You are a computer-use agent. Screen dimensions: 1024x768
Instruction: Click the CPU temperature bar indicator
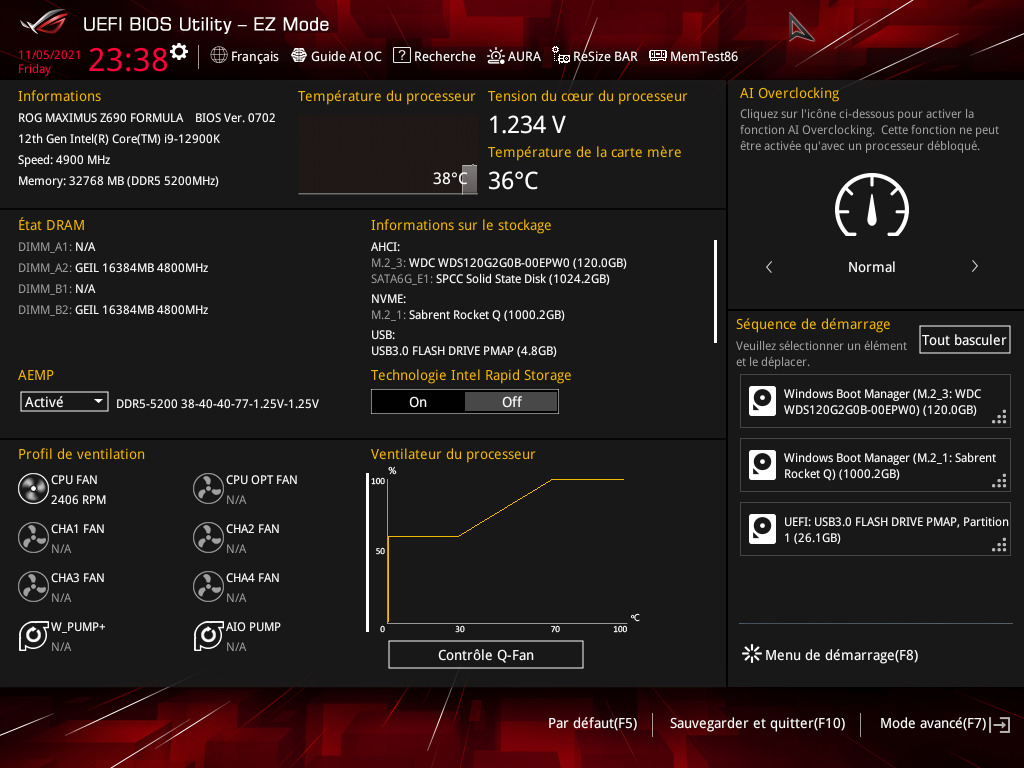pos(469,179)
